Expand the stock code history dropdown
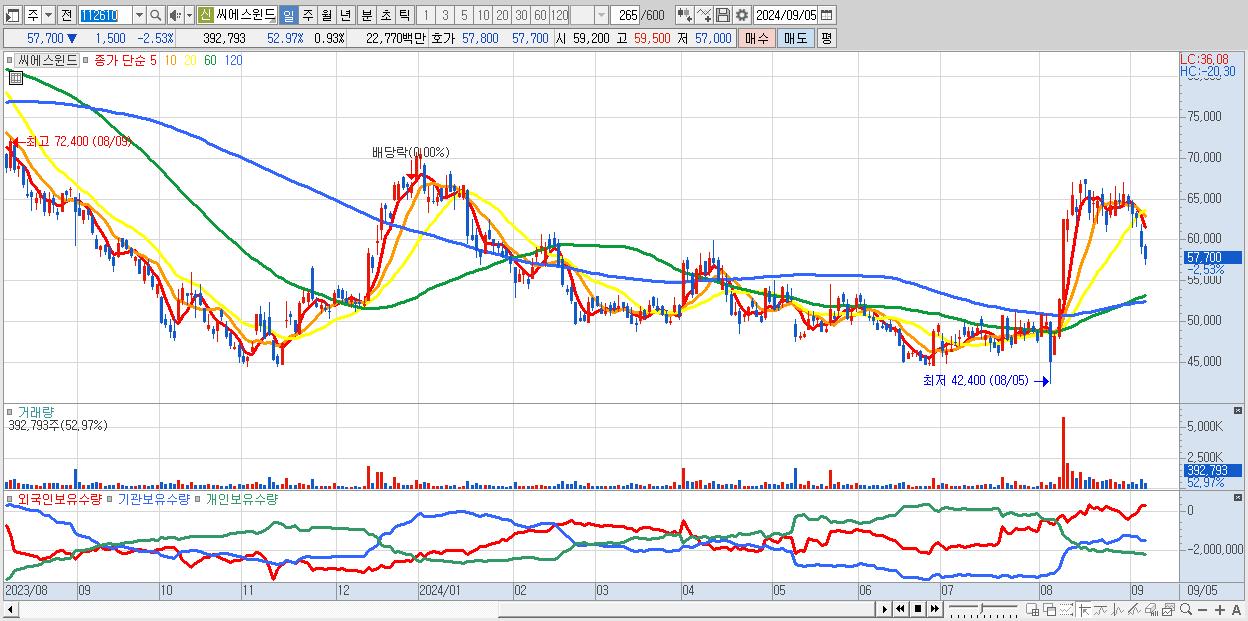 point(139,15)
